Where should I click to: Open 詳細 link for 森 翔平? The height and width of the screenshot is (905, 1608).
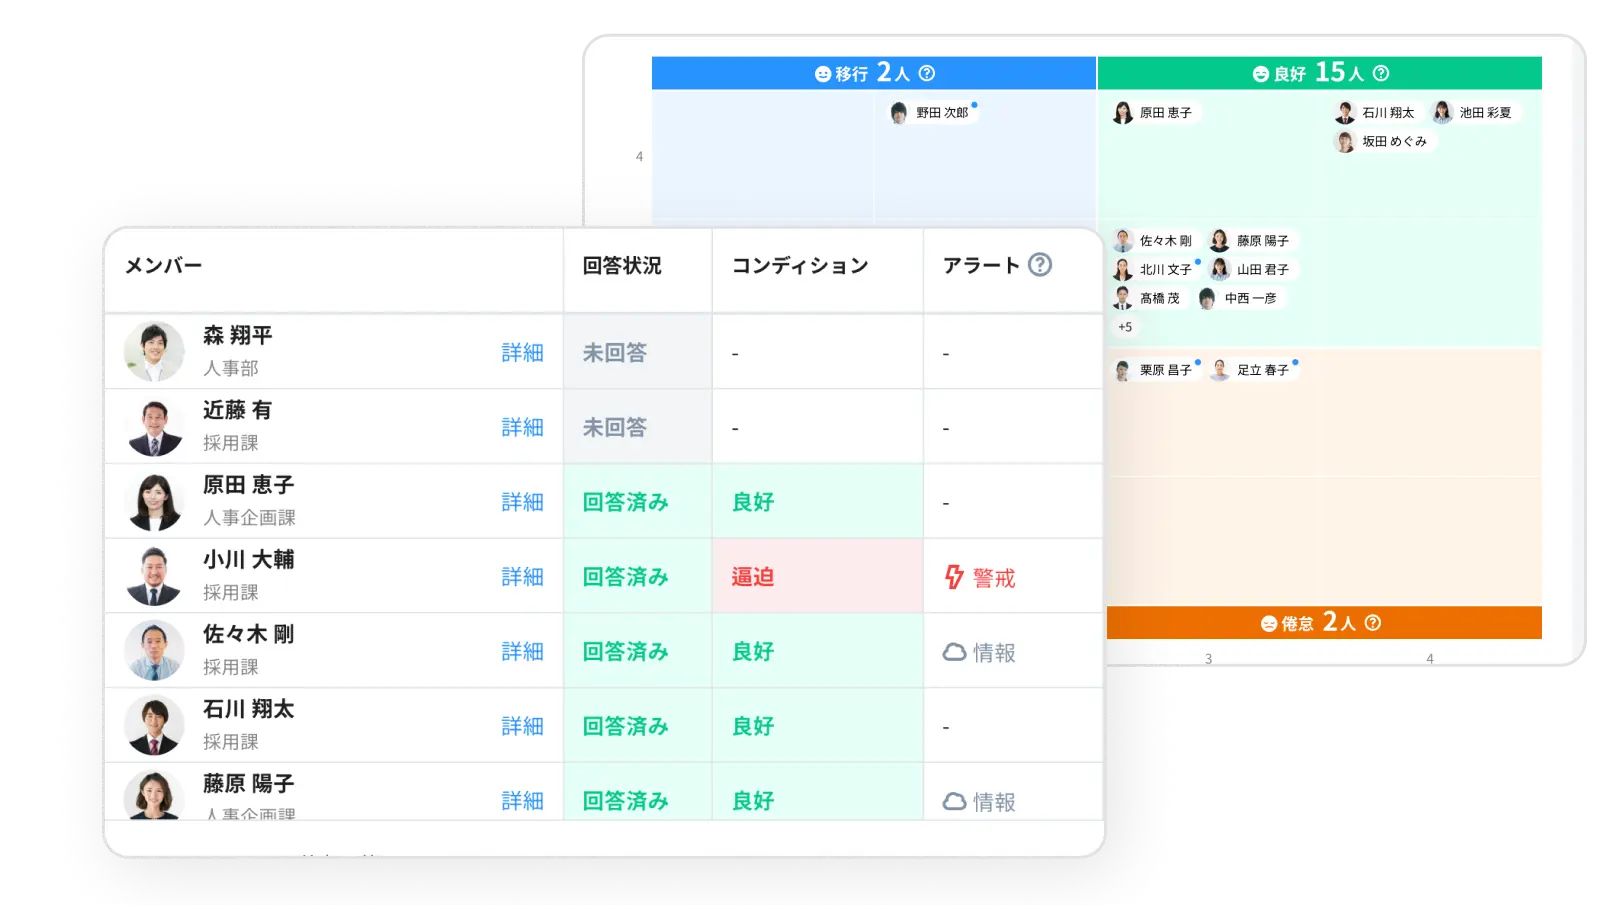pos(522,353)
